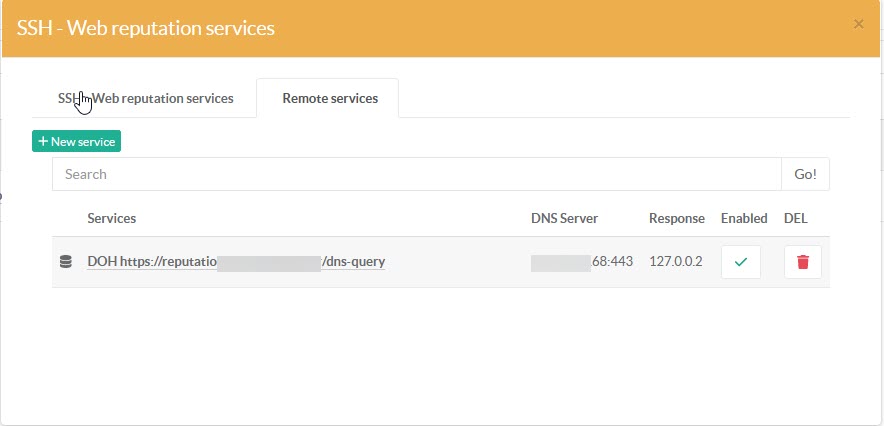Delete the DOH reputation service with trash icon

click(x=802, y=262)
